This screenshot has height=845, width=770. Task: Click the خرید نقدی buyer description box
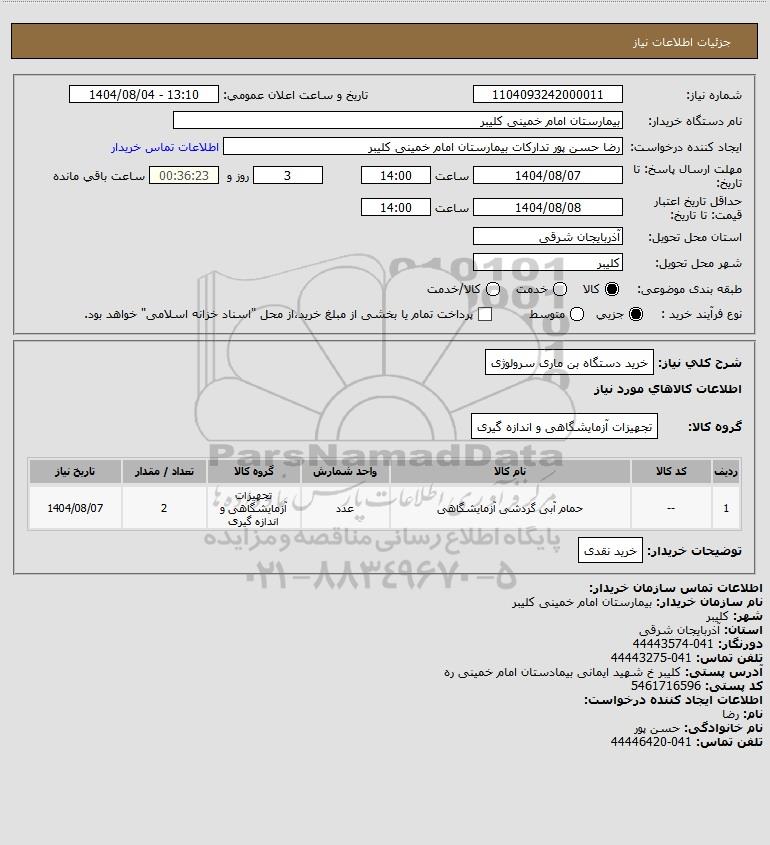pos(610,550)
